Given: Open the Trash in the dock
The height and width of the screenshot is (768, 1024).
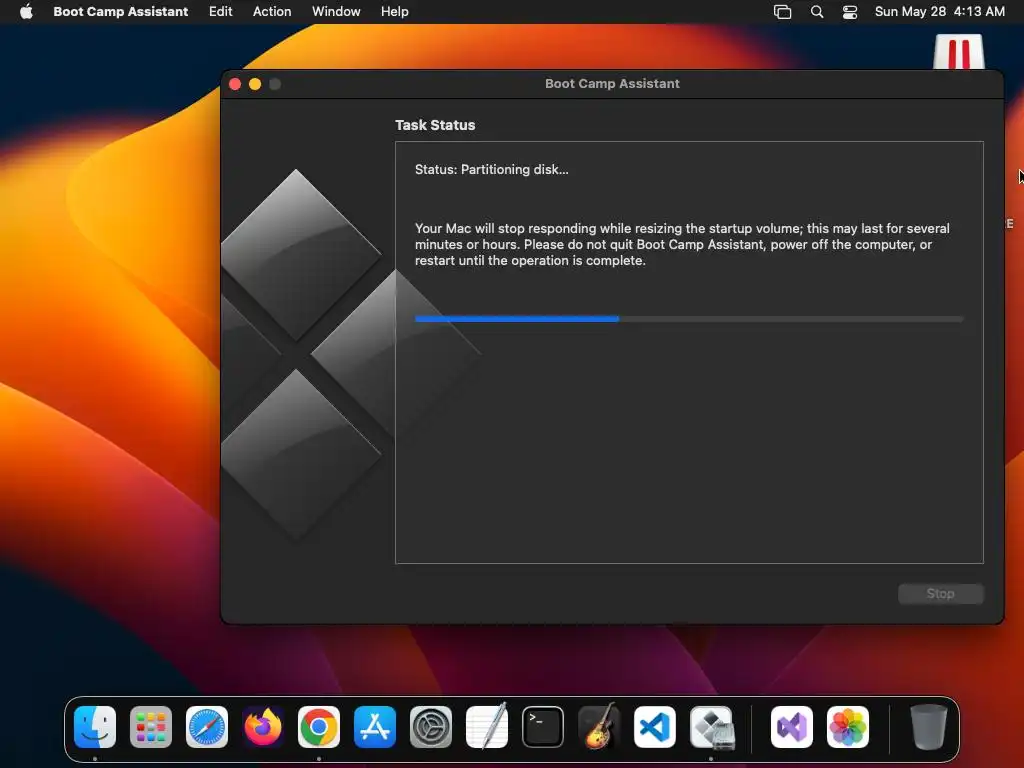Looking at the screenshot, I should tap(929, 726).
